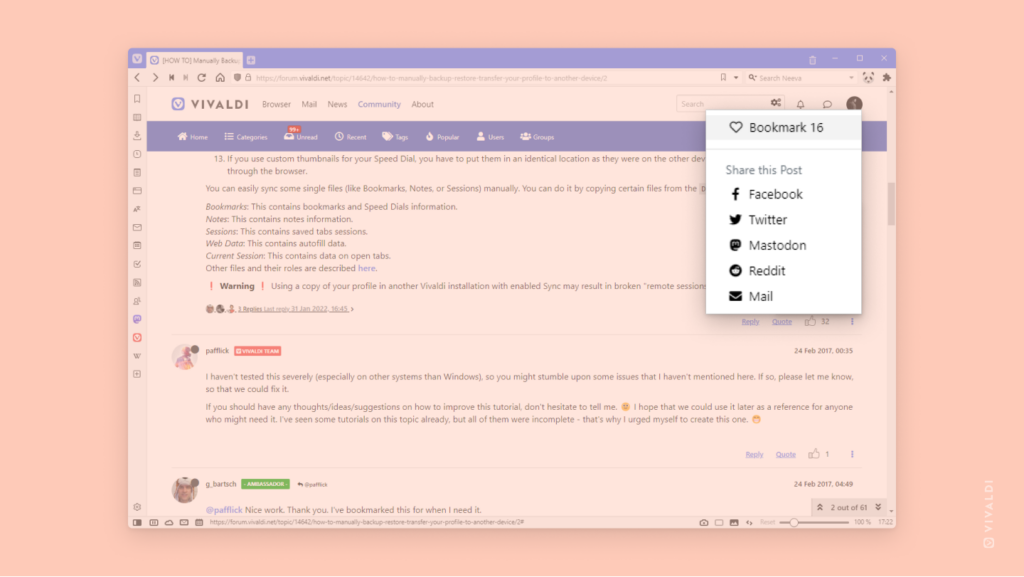Viewport: 1024px width, 577px height.
Task: Click the rewind navigation button
Action: coord(172,78)
